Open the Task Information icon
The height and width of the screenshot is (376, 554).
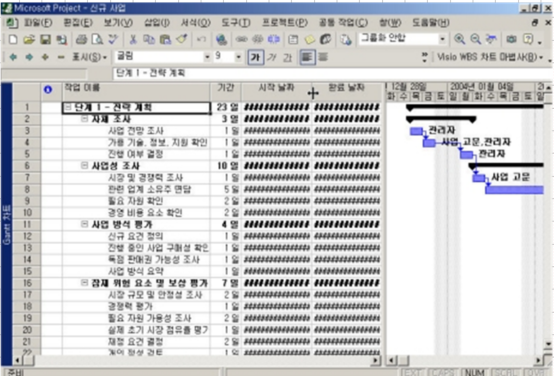[293, 39]
